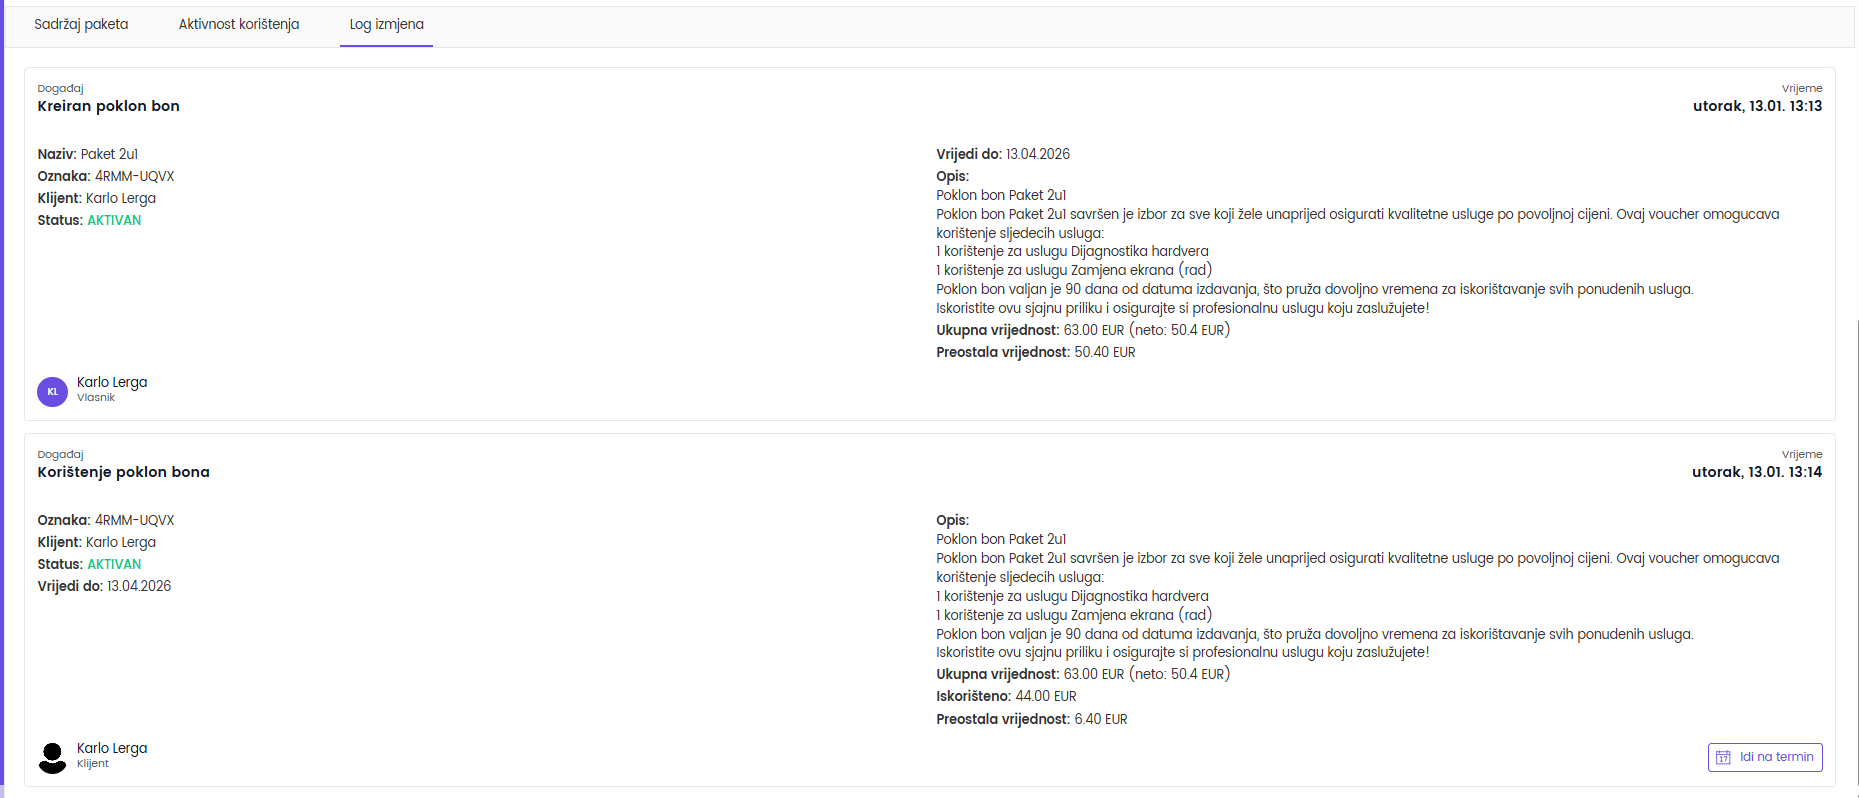Viewport: 1859px width, 798px height.
Task: Select the Log izmjena tab
Action: (386, 24)
